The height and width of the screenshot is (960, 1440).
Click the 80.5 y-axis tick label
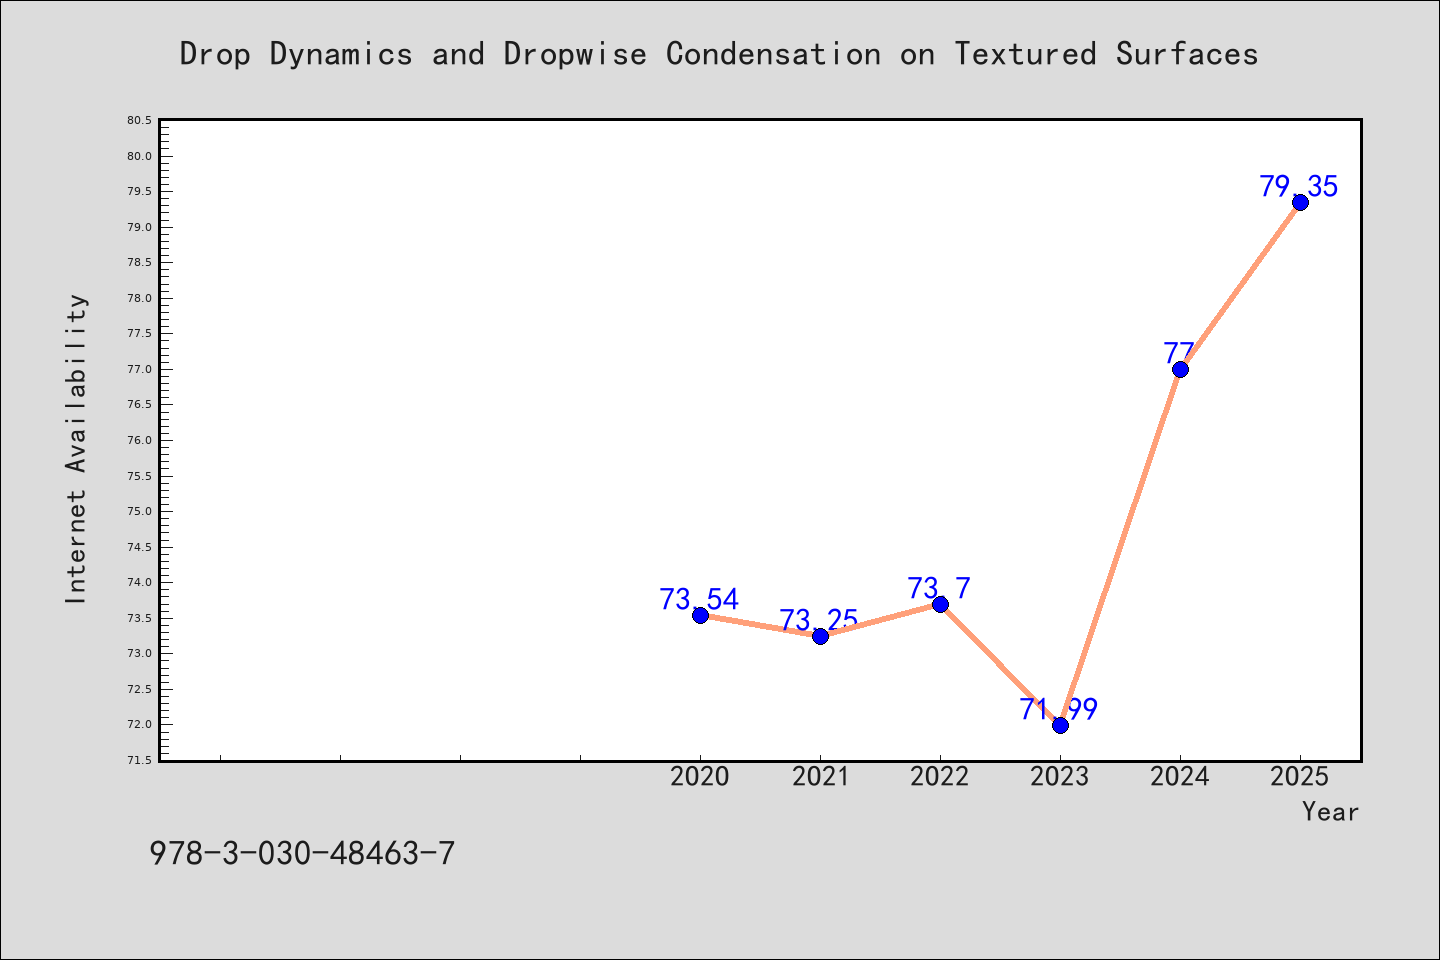(139, 121)
